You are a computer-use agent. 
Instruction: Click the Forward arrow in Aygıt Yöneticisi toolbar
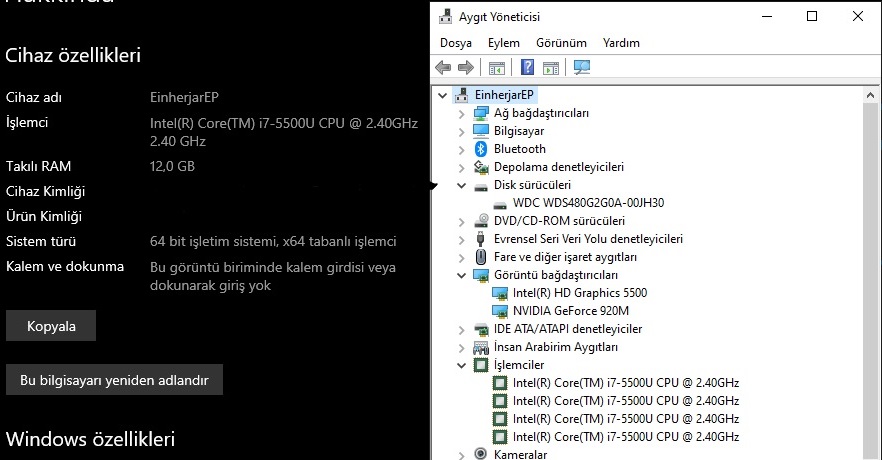[x=466, y=67]
